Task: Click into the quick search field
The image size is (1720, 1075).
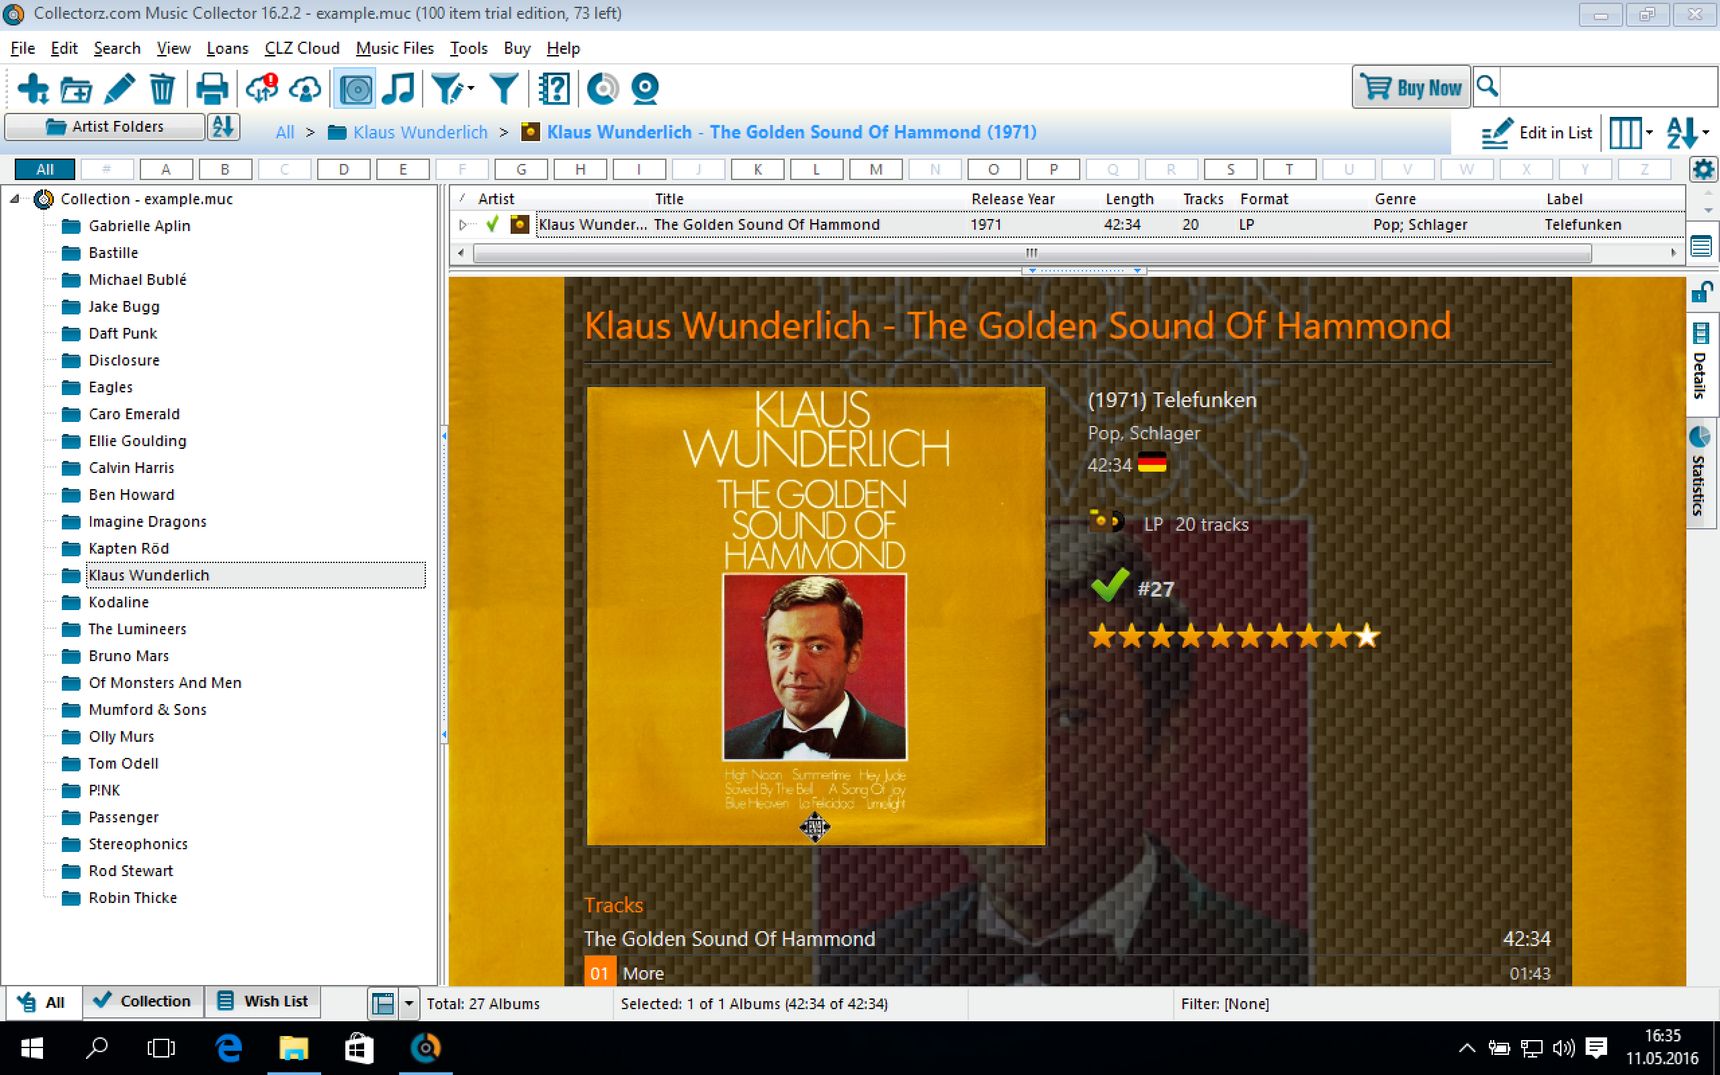Action: point(1608,87)
